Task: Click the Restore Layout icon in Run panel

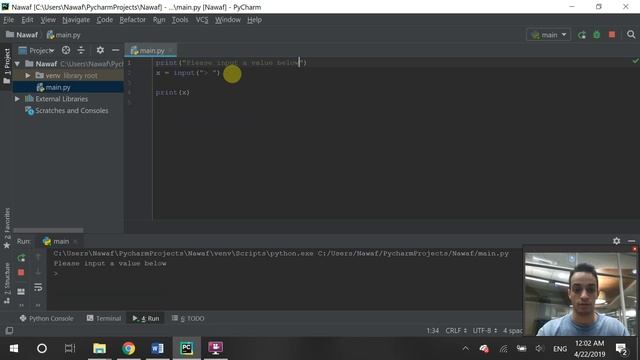Action: point(21,291)
